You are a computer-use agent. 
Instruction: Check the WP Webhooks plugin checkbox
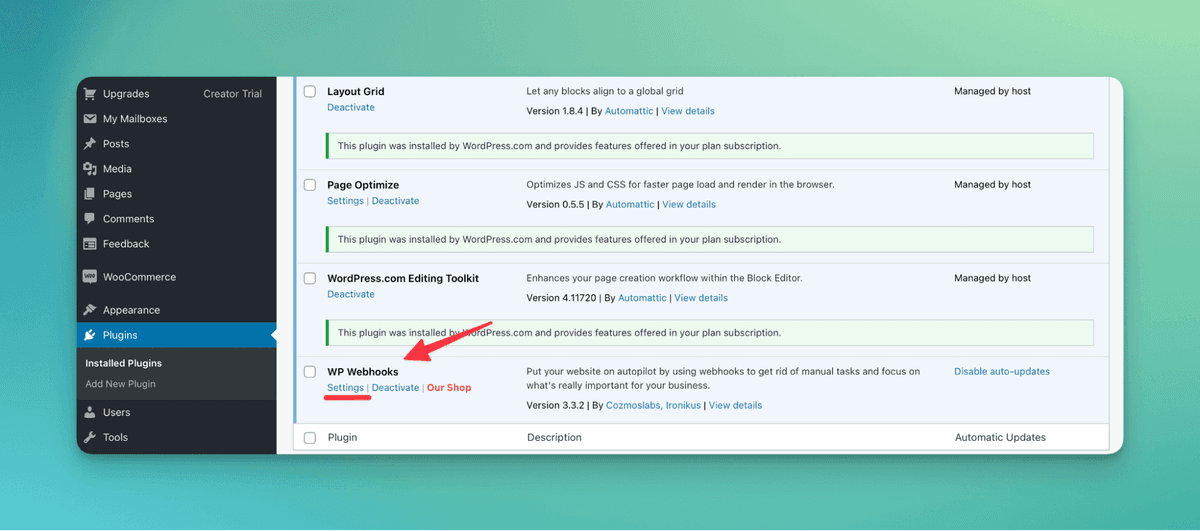pos(310,372)
